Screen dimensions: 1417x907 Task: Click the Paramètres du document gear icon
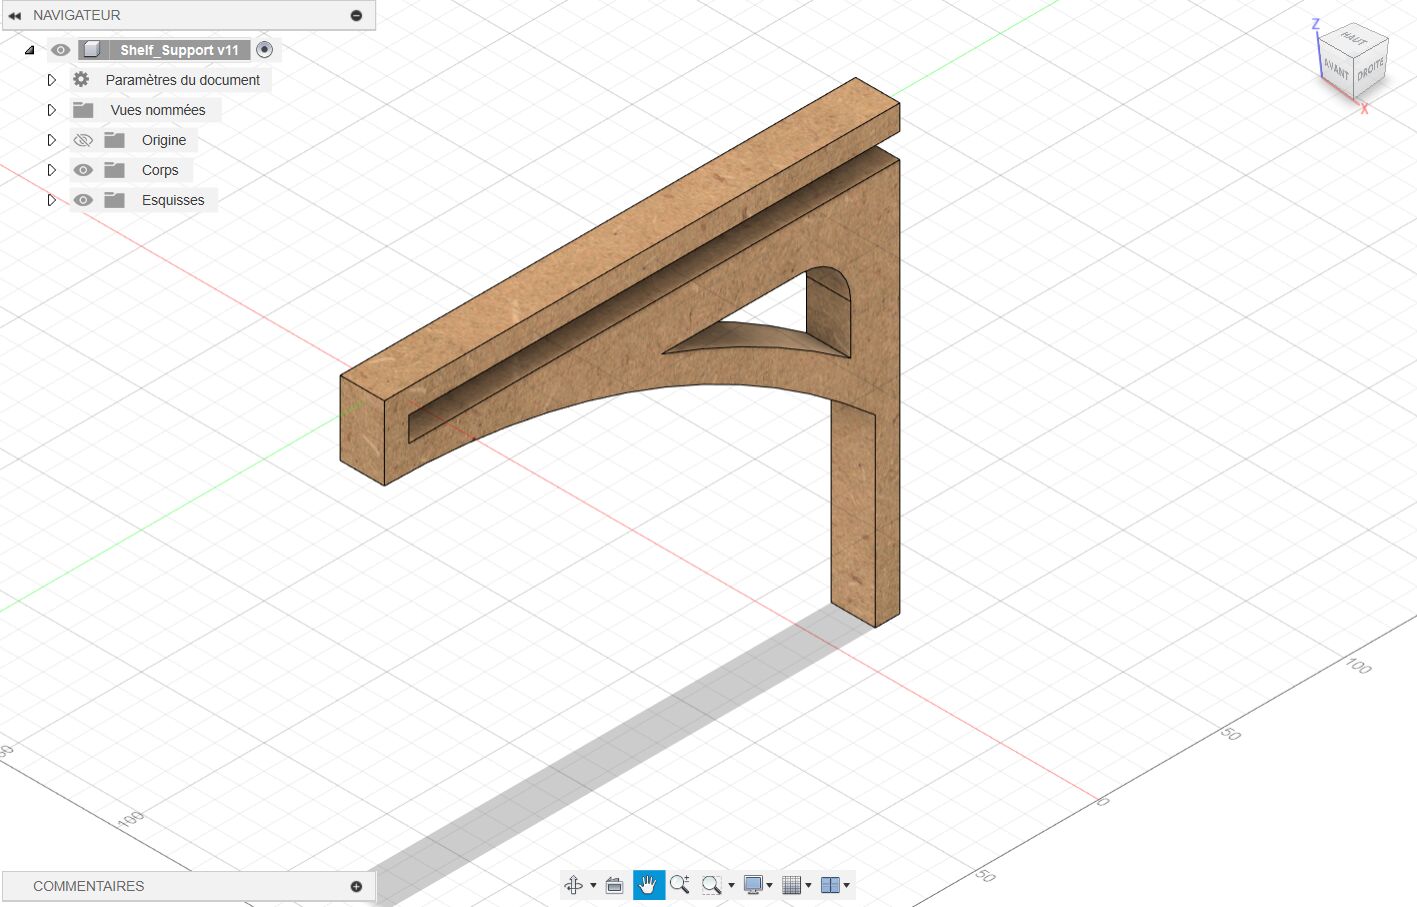point(81,80)
